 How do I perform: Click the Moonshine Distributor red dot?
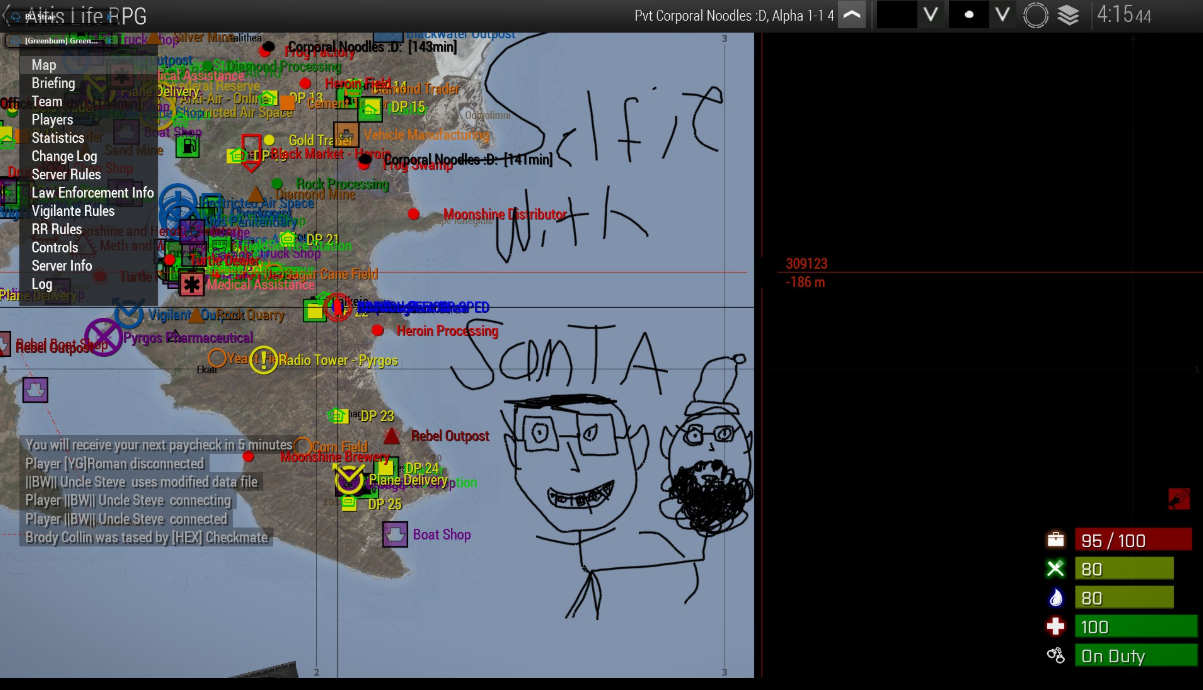(x=413, y=214)
